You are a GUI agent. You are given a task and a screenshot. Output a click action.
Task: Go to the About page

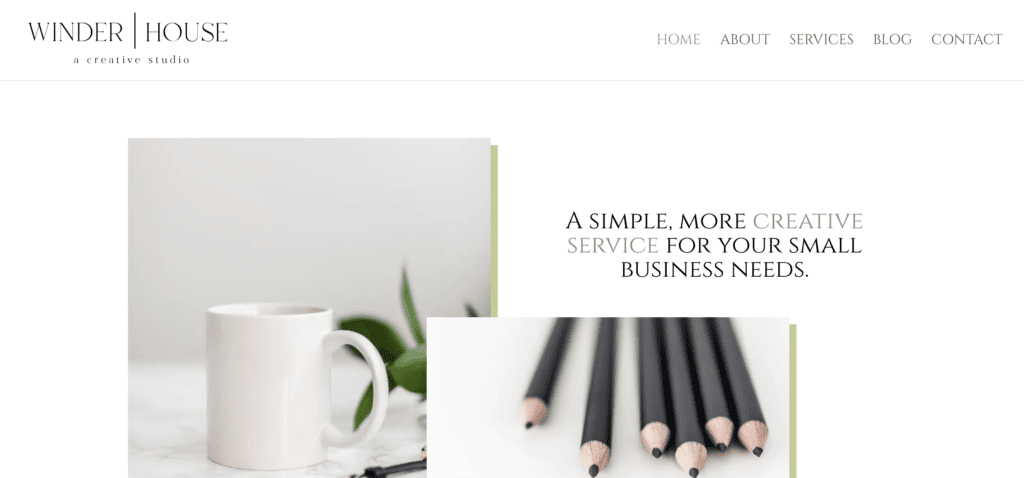click(744, 40)
